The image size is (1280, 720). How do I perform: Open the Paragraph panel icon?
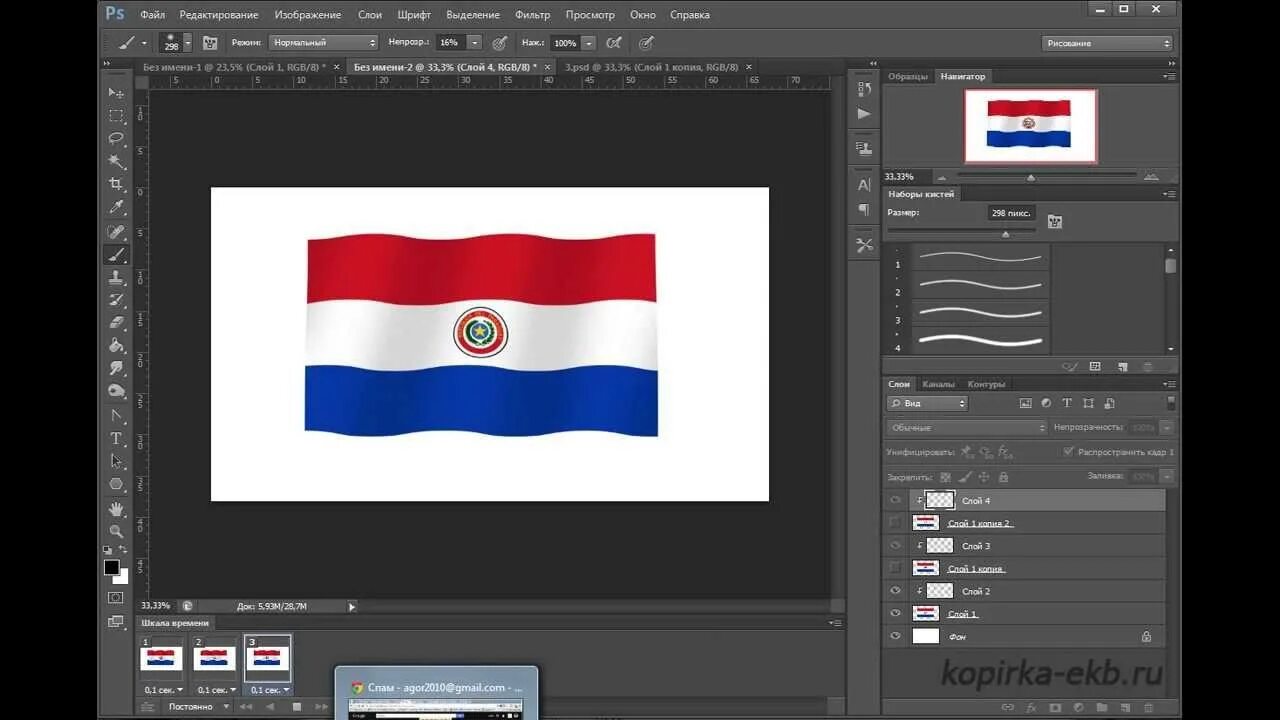pos(864,210)
